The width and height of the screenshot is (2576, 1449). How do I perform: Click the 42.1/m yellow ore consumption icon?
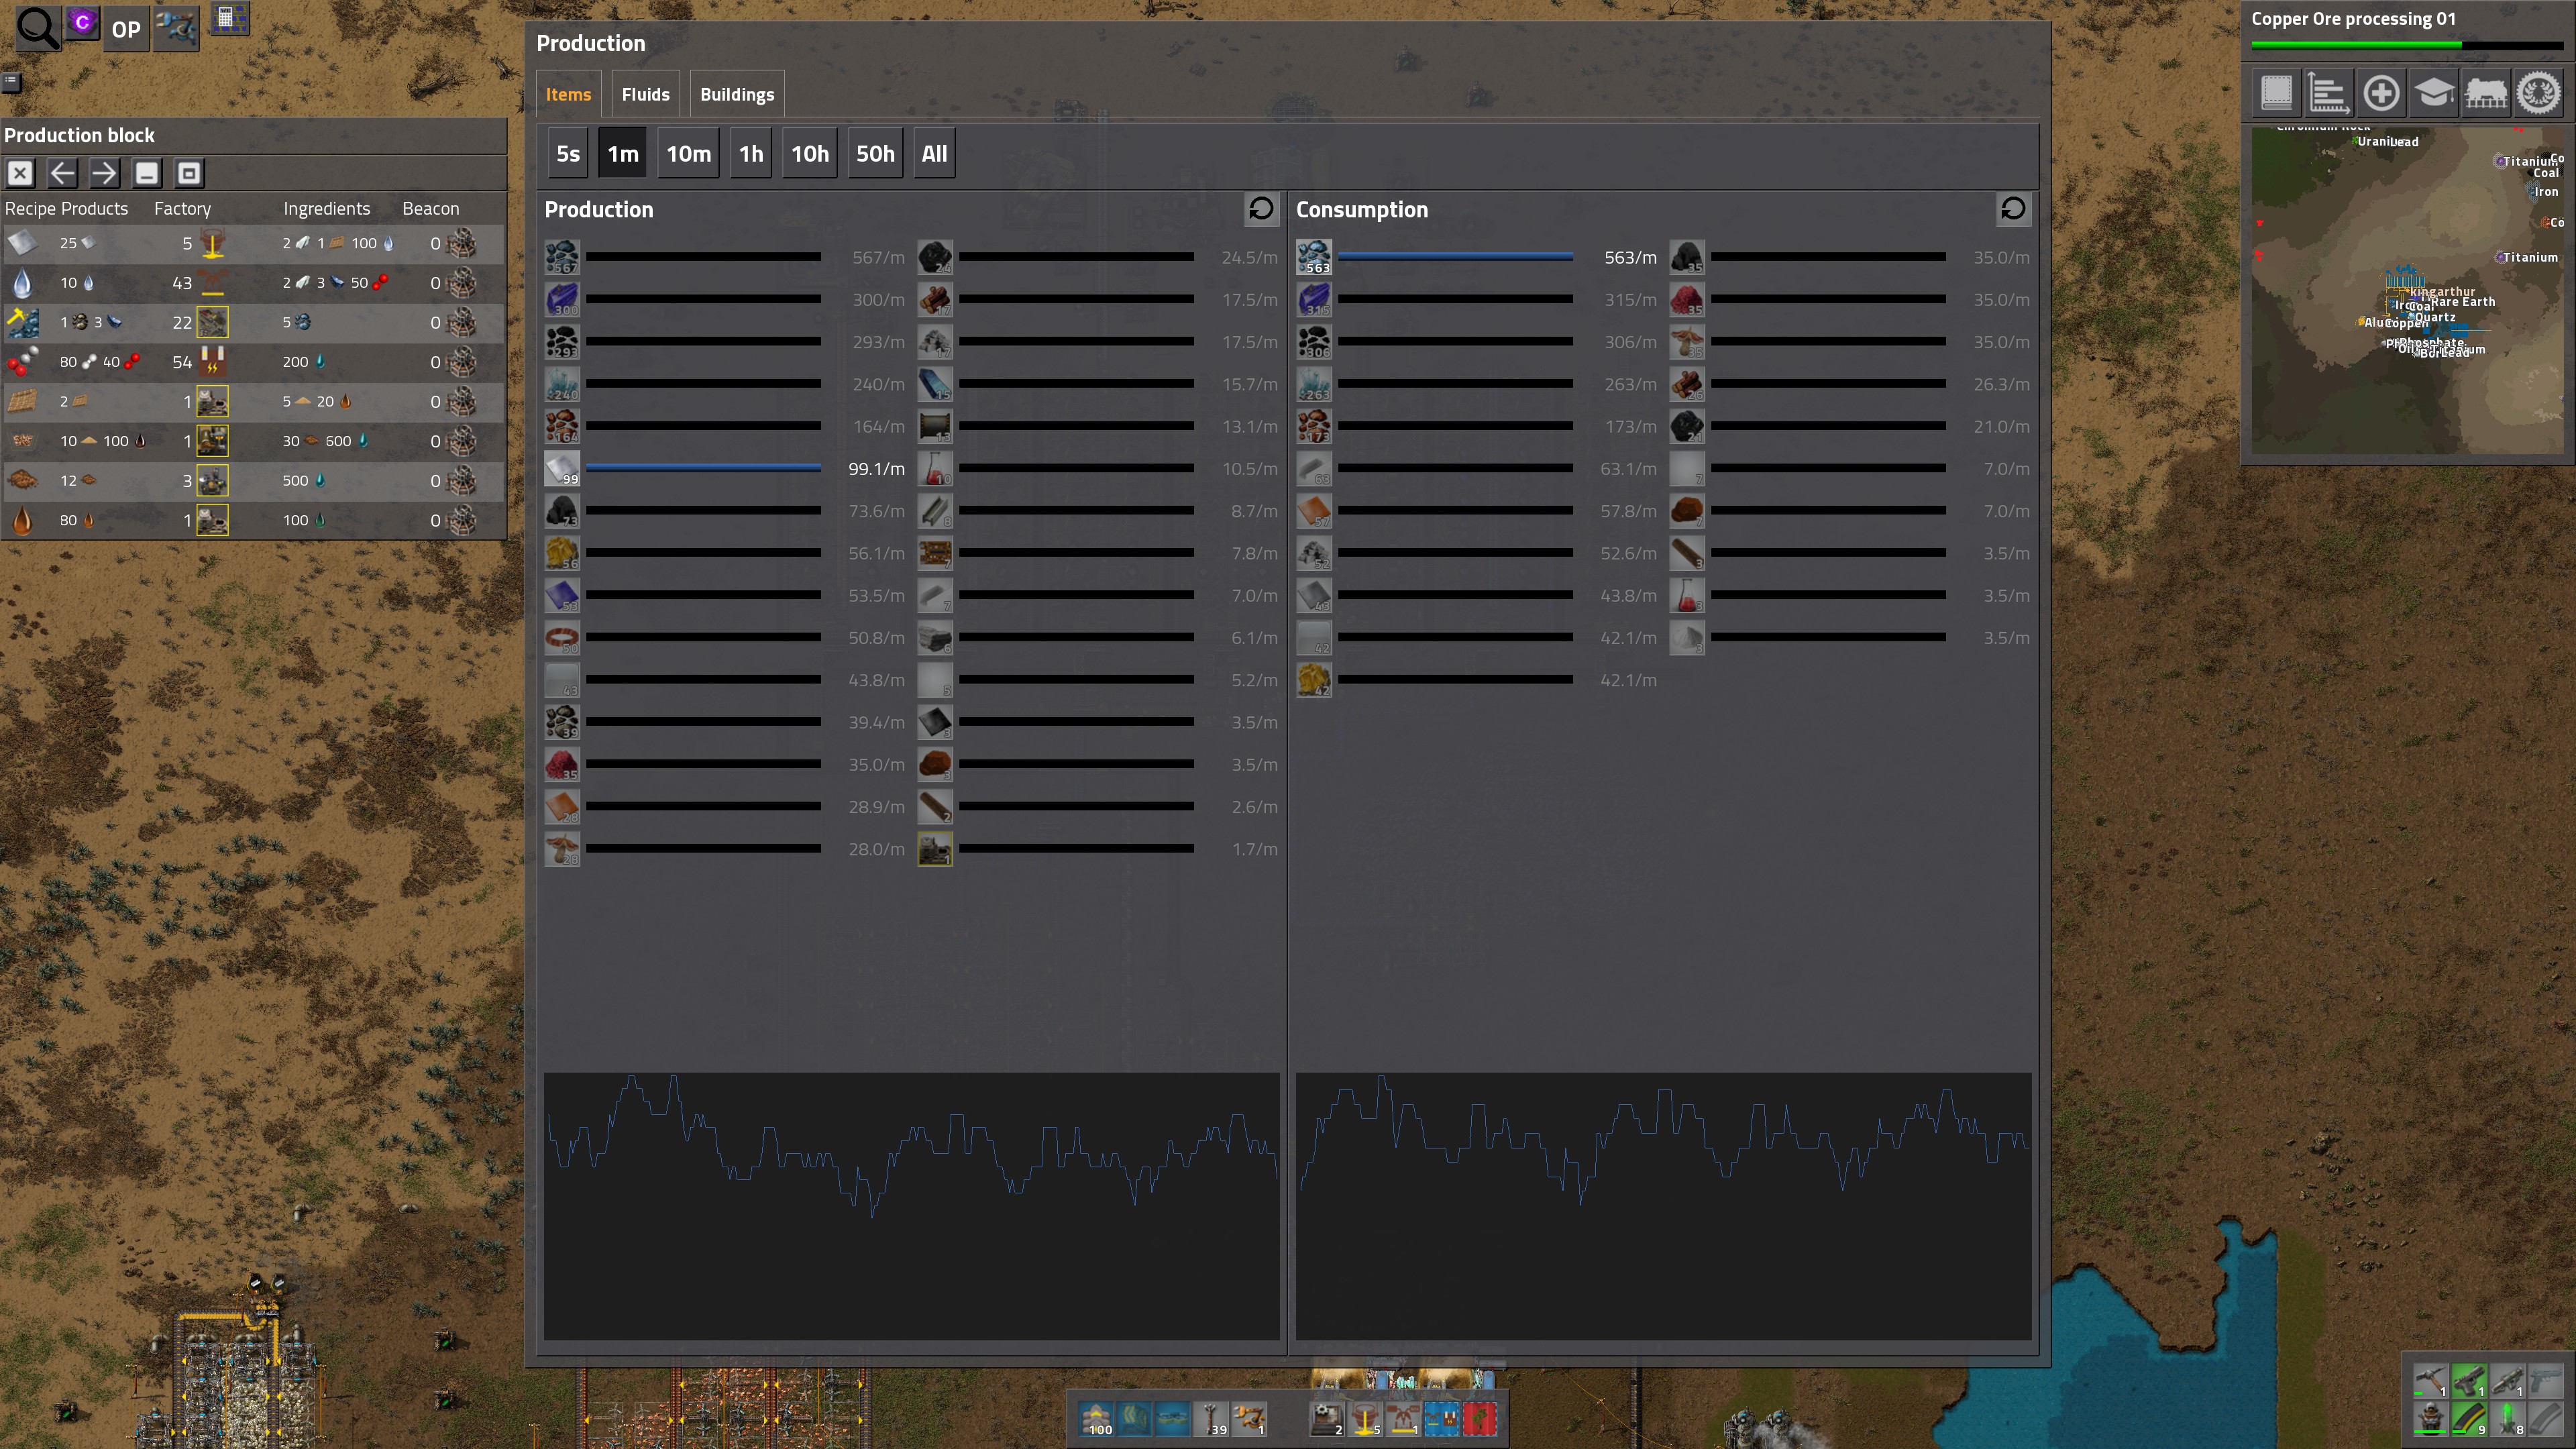tap(1314, 680)
